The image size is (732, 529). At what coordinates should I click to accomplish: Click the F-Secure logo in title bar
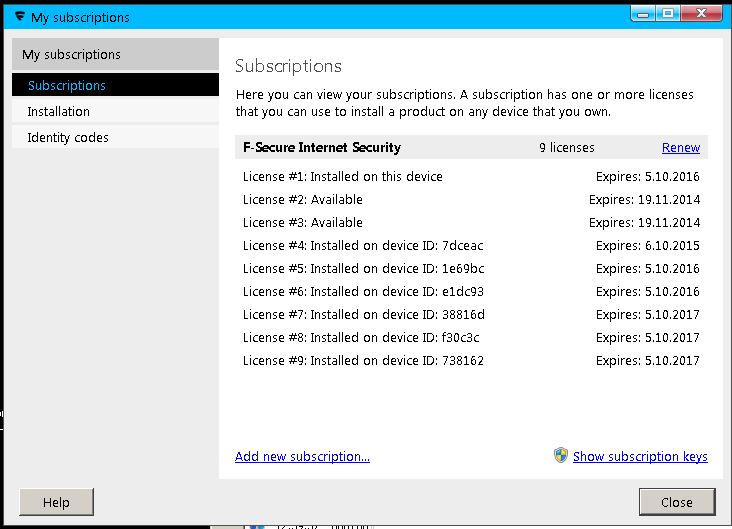20,17
